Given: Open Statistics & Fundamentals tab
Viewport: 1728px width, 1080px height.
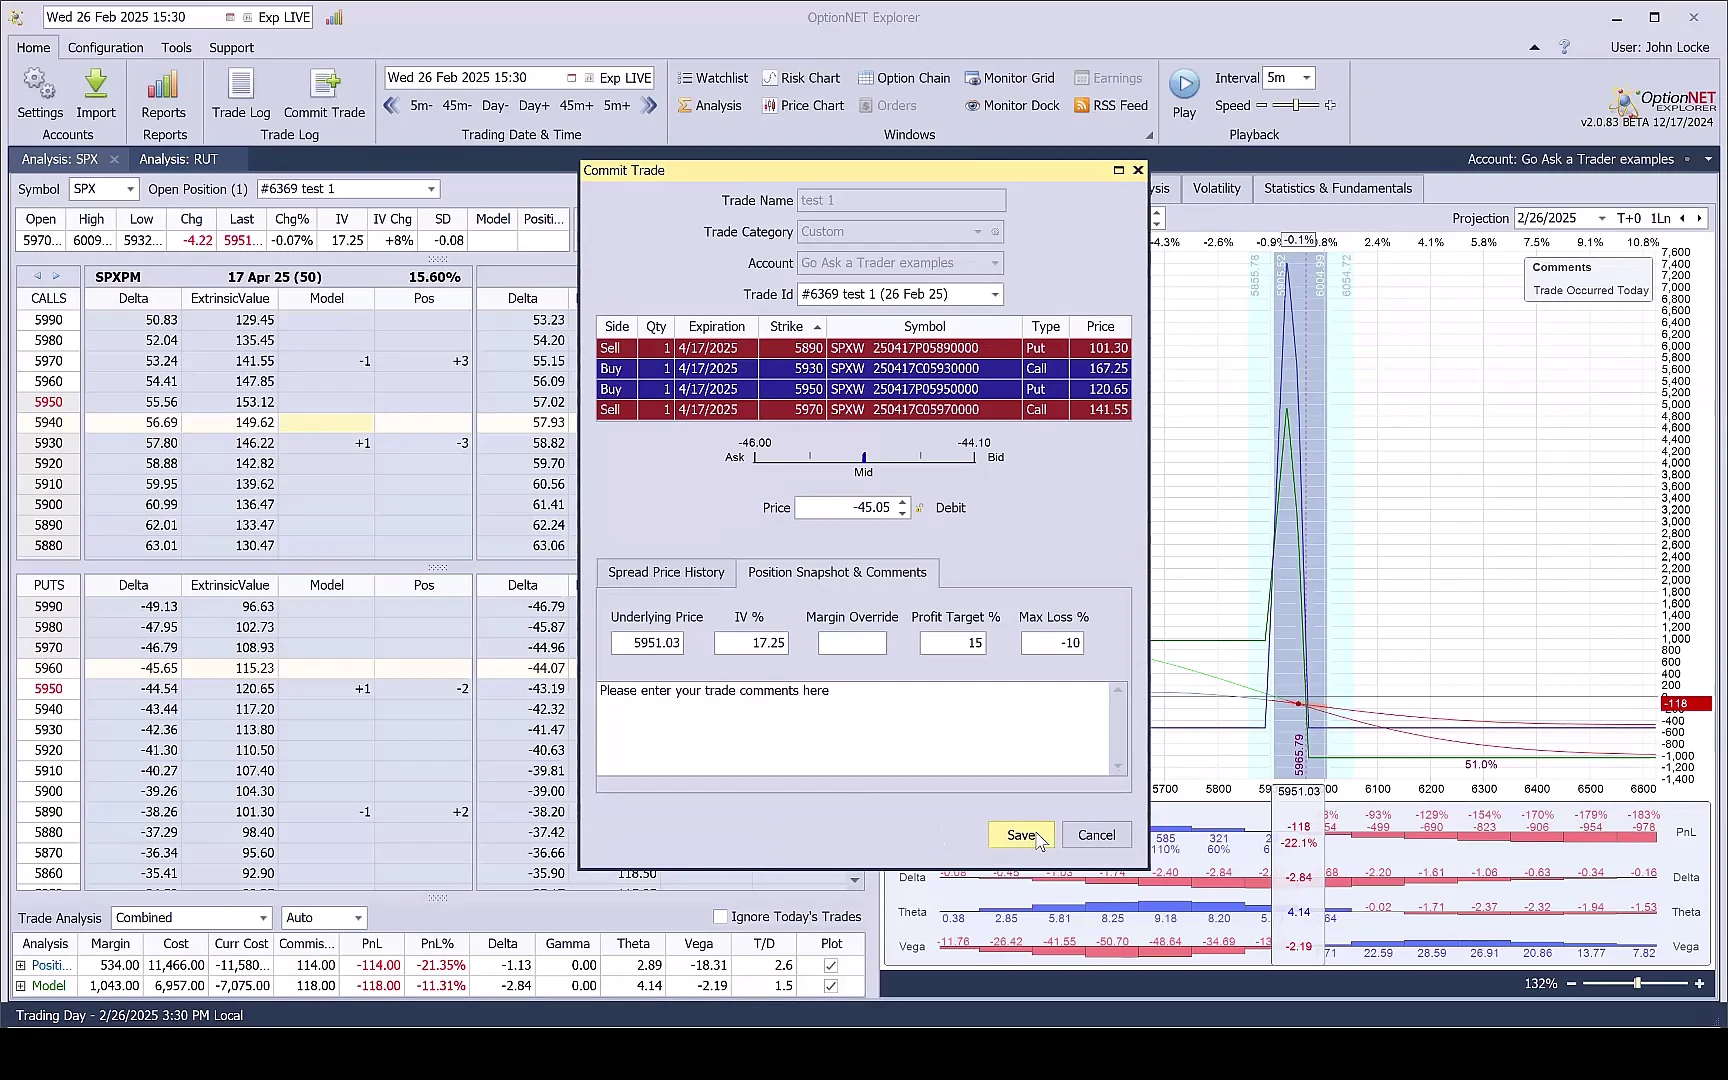Looking at the screenshot, I should (1338, 188).
